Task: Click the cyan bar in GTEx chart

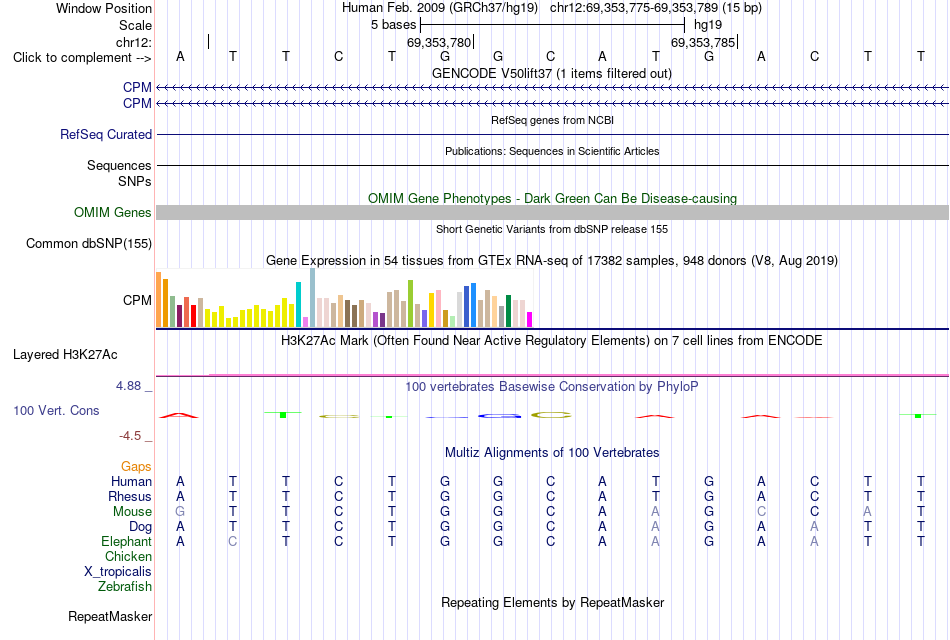Action: (x=299, y=304)
